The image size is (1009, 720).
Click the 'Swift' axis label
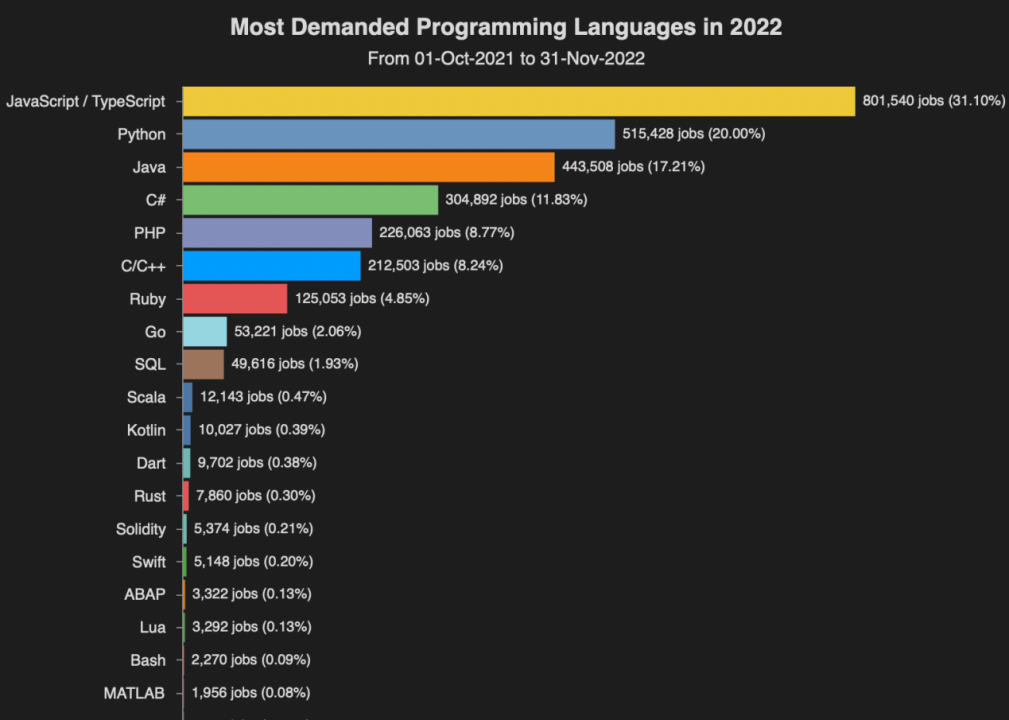click(149, 562)
